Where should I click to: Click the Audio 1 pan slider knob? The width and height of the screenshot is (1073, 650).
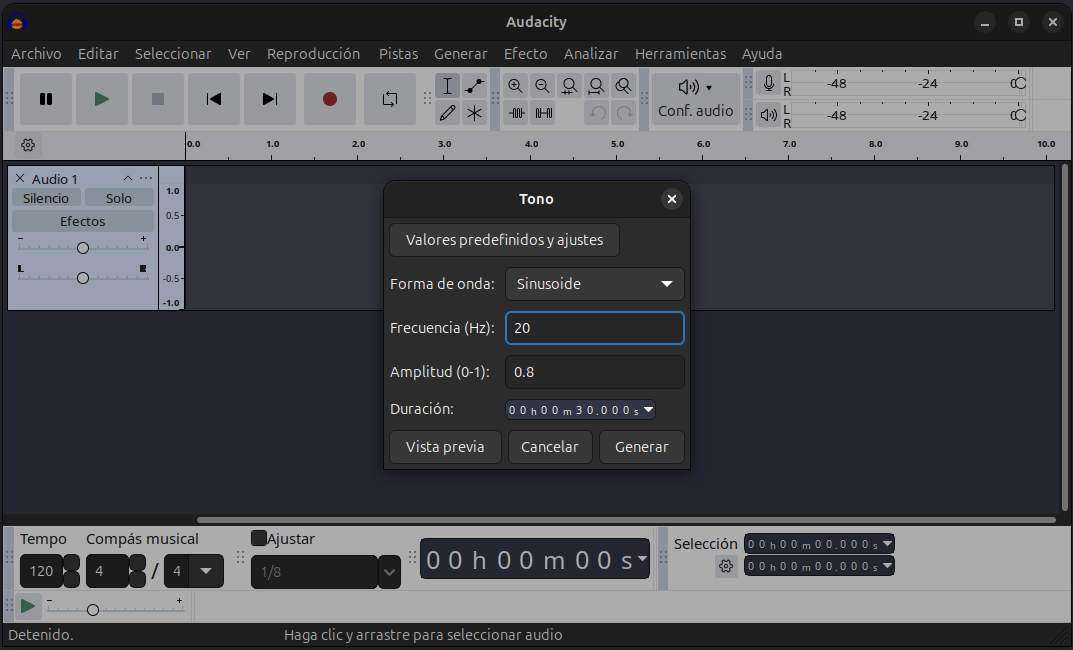[x=83, y=278]
